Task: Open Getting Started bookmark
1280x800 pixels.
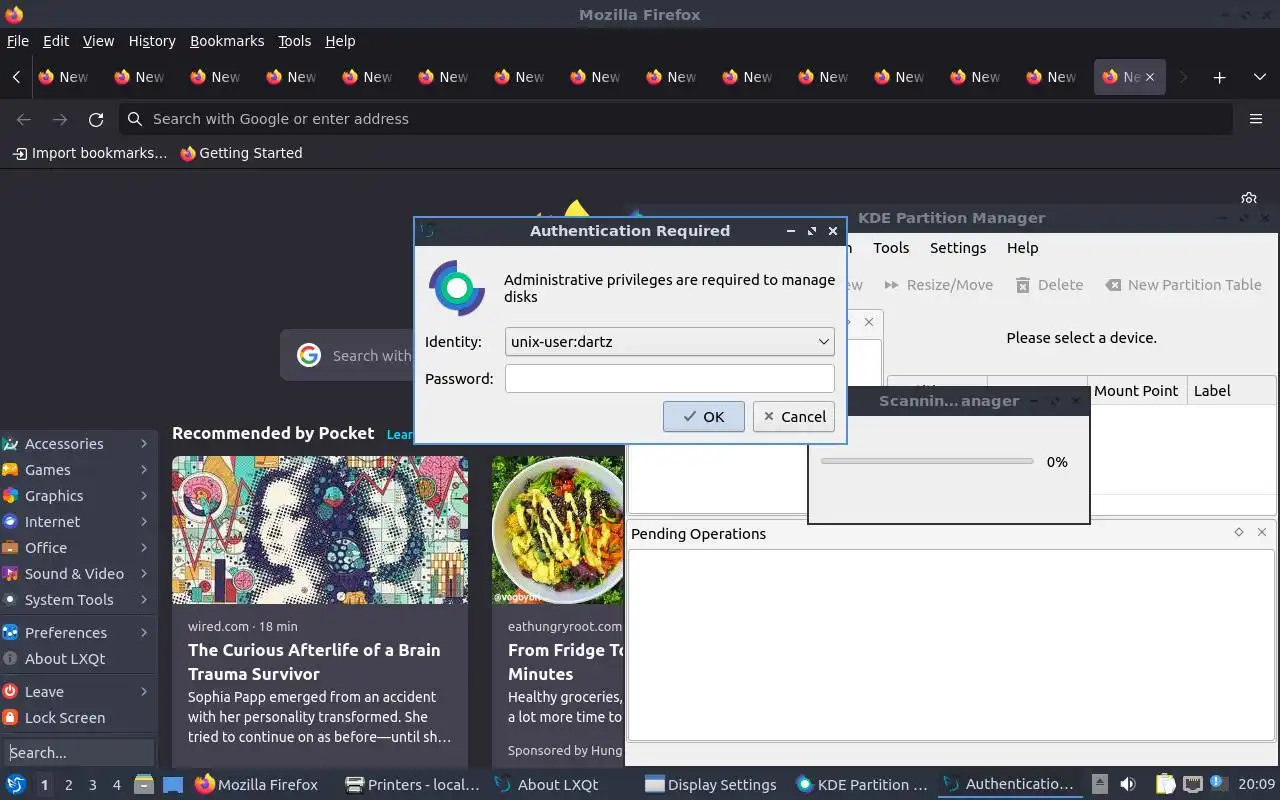Action: (x=241, y=153)
